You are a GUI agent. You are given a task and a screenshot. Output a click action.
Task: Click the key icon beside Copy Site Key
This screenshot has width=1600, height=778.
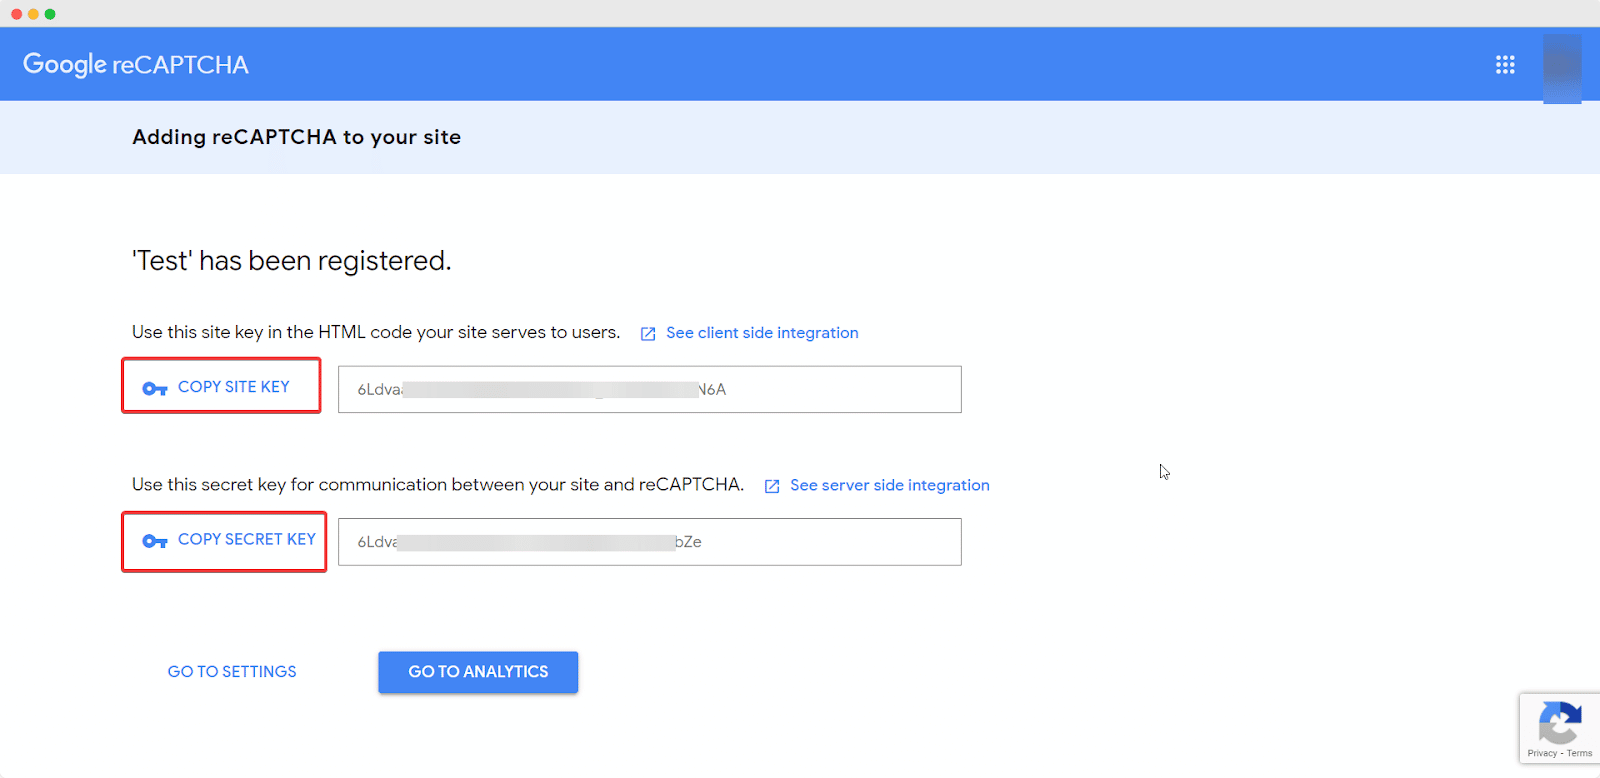pos(155,388)
